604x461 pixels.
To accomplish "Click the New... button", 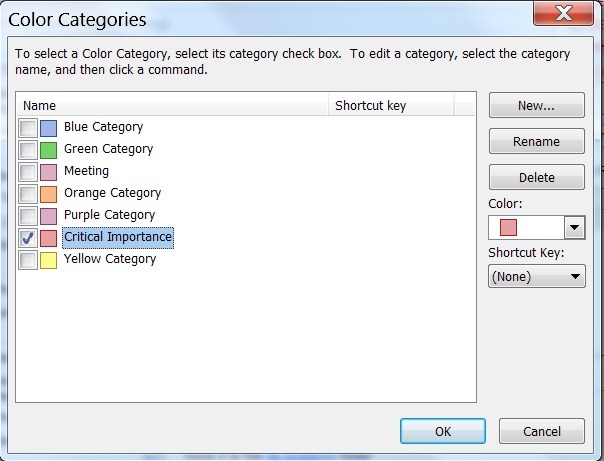I will pos(536,106).
